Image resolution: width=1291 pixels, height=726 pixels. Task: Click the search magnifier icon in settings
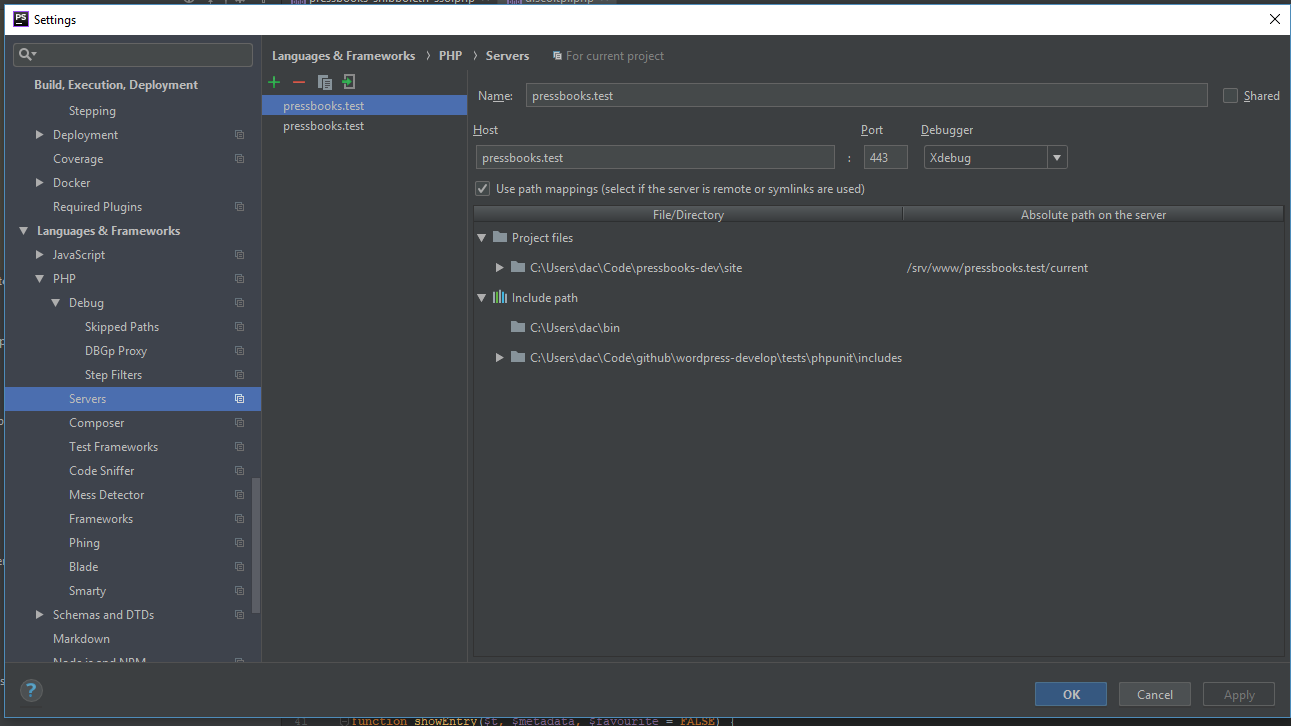click(27, 54)
